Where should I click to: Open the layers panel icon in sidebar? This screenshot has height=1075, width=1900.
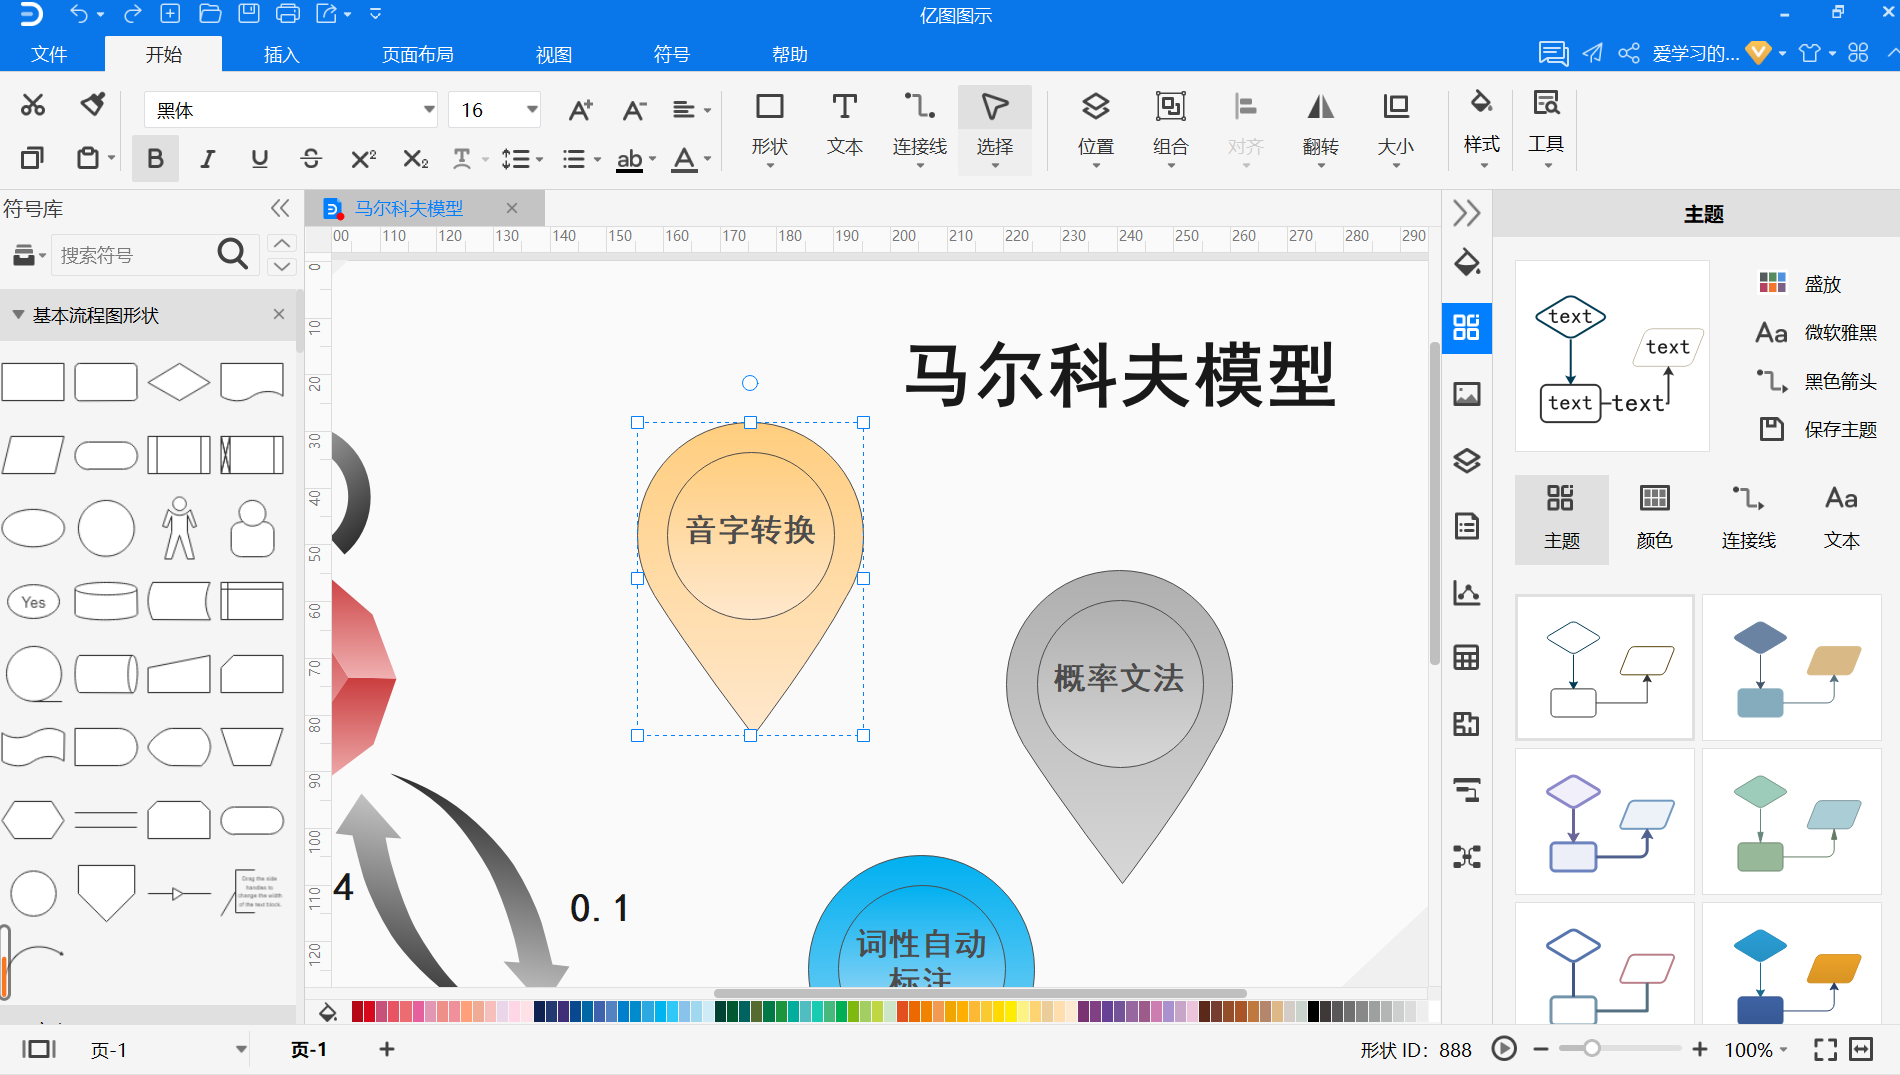click(x=1467, y=460)
